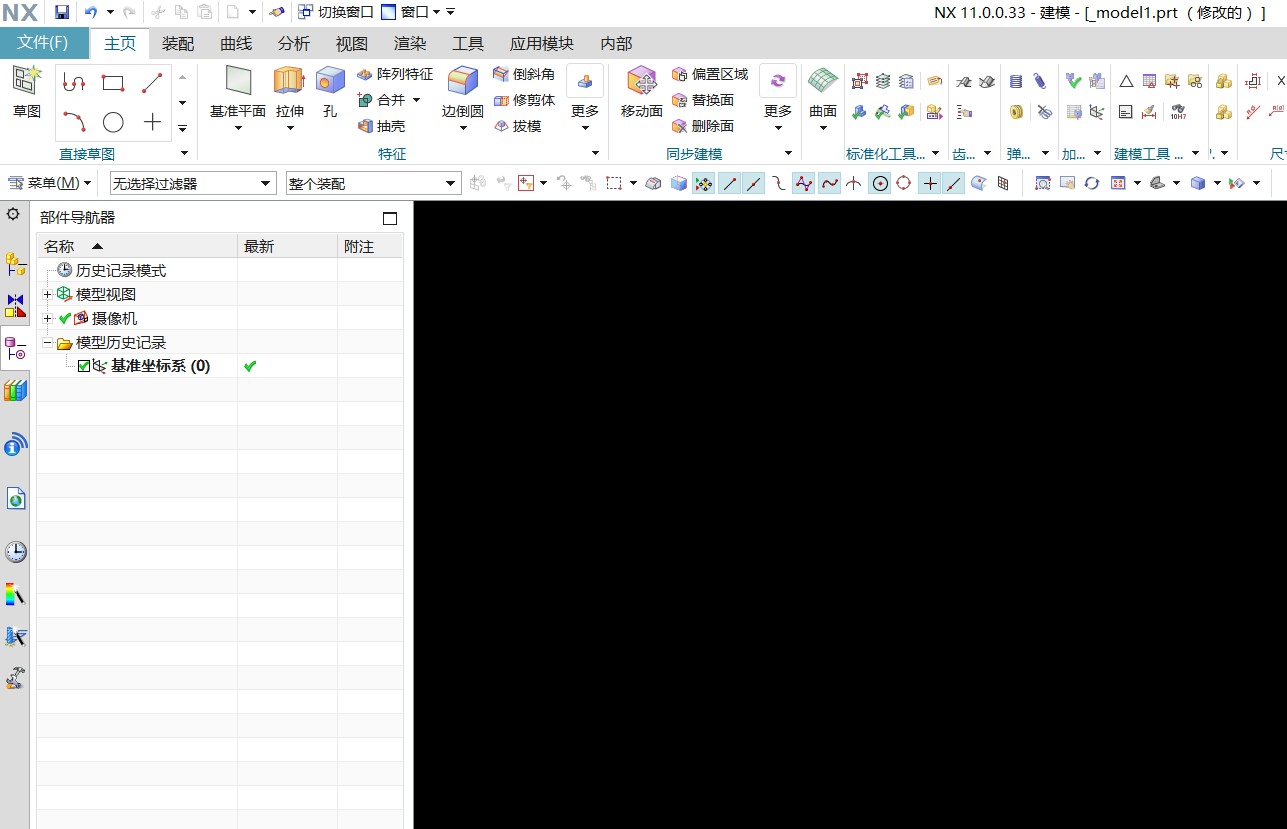1287x829 pixels.
Task: Switch to the 装配 ribbon tab
Action: pos(178,43)
